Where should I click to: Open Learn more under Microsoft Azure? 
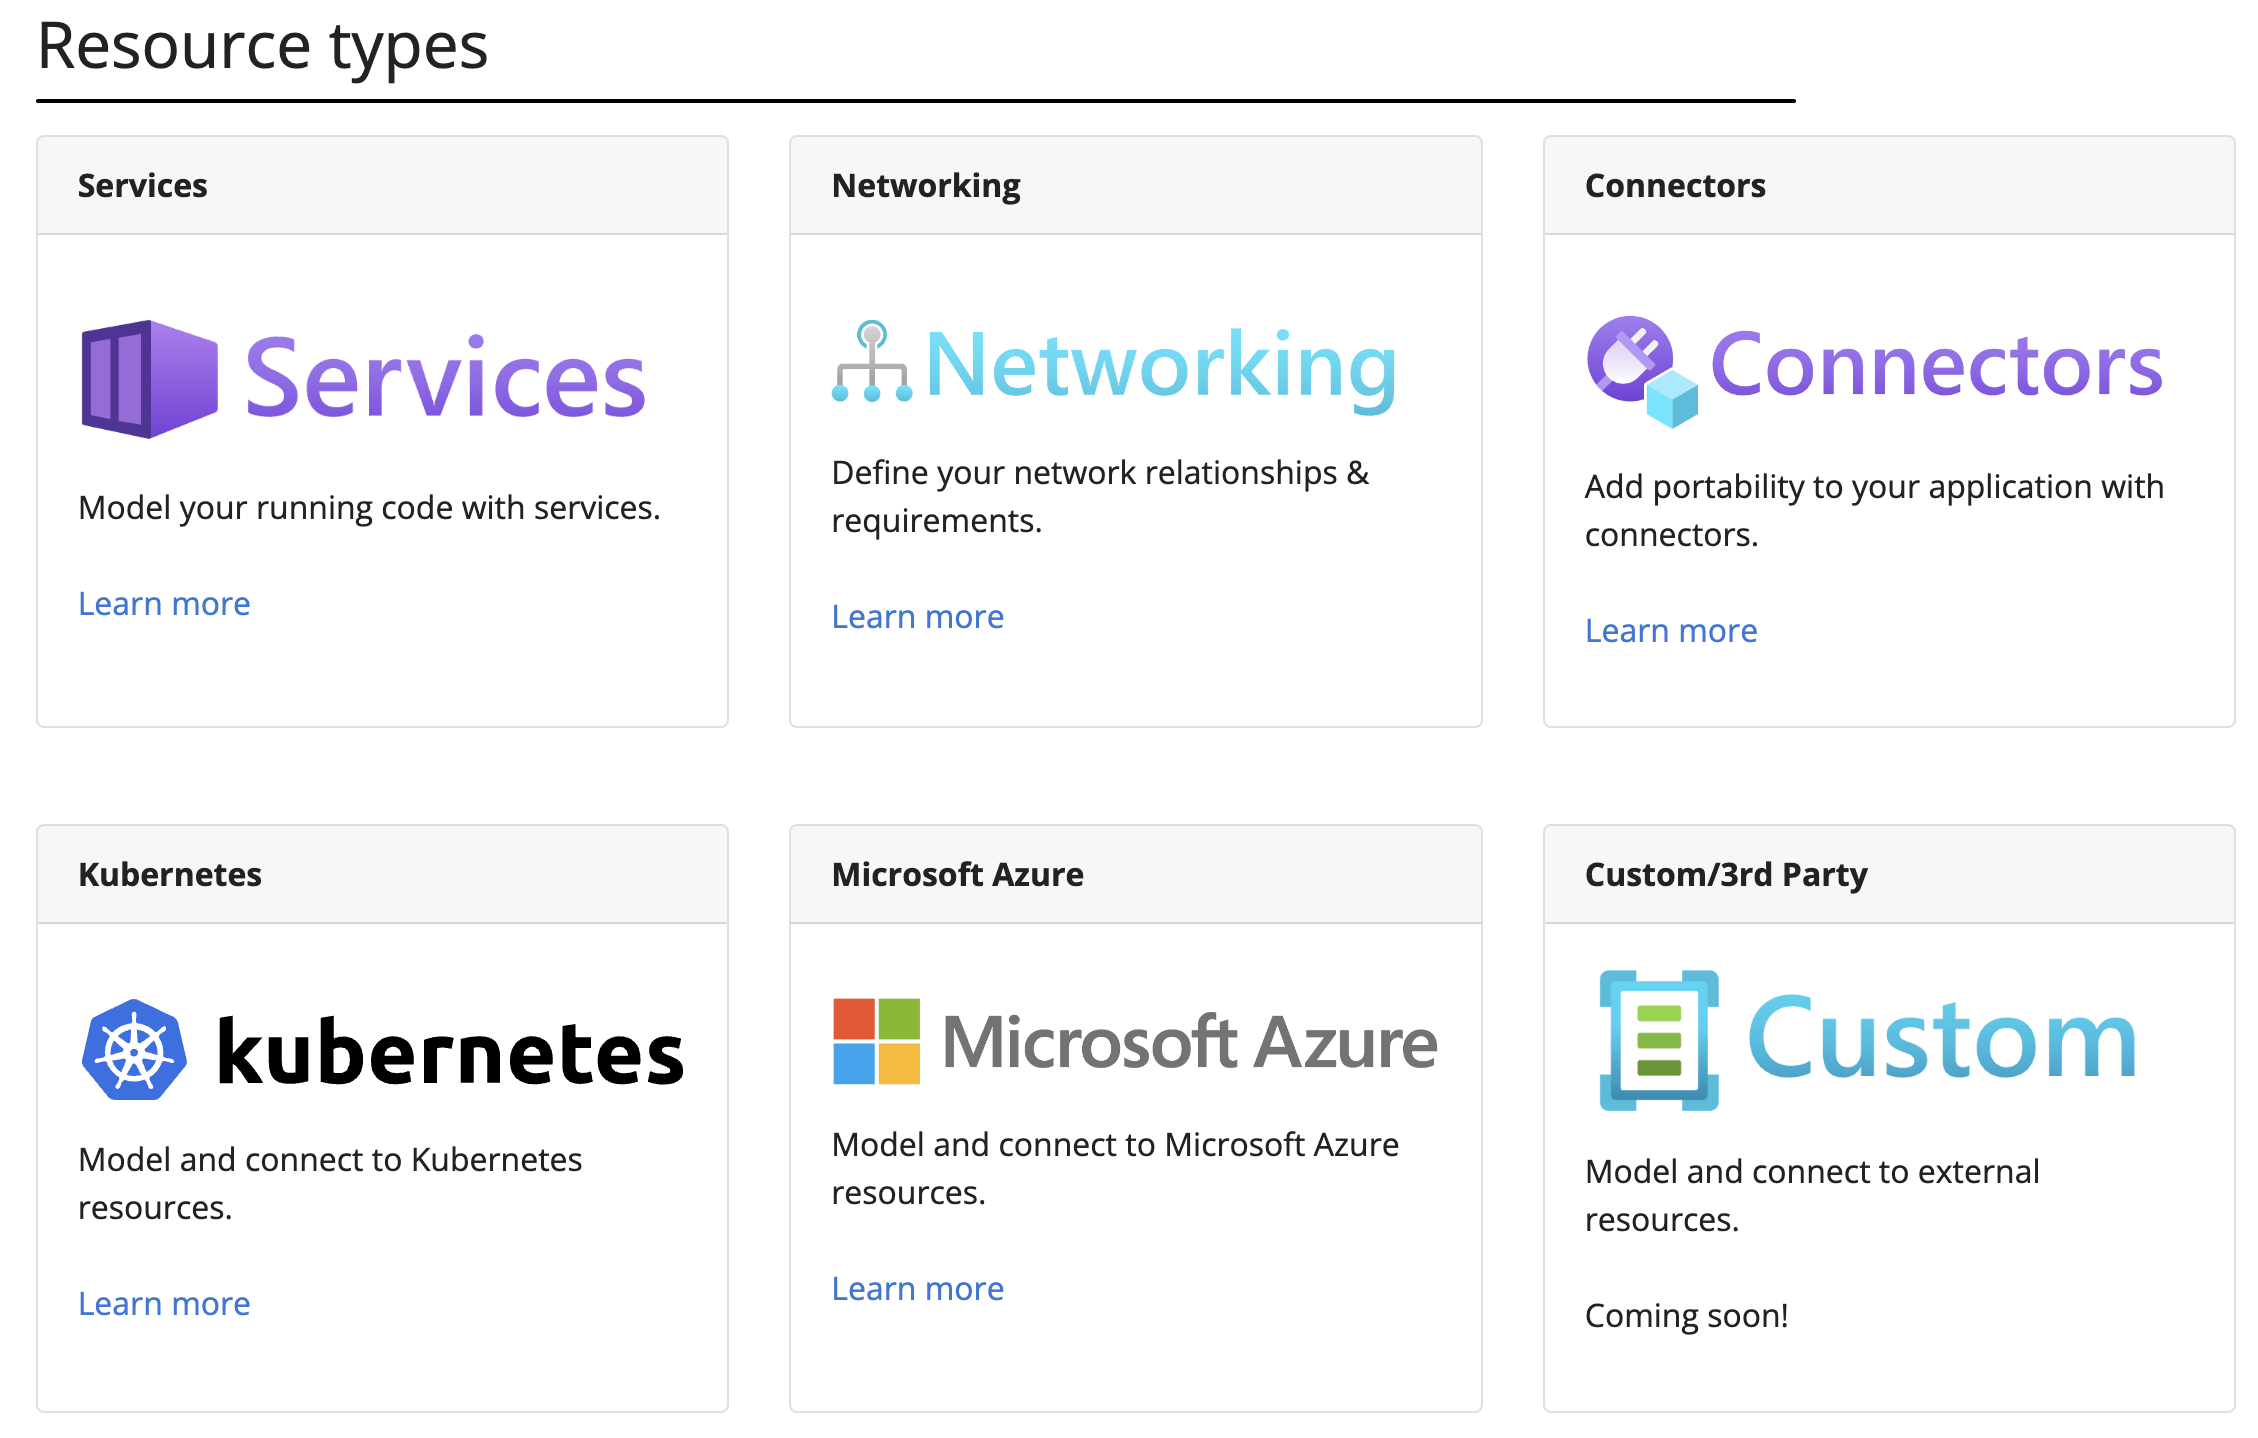(x=917, y=1288)
